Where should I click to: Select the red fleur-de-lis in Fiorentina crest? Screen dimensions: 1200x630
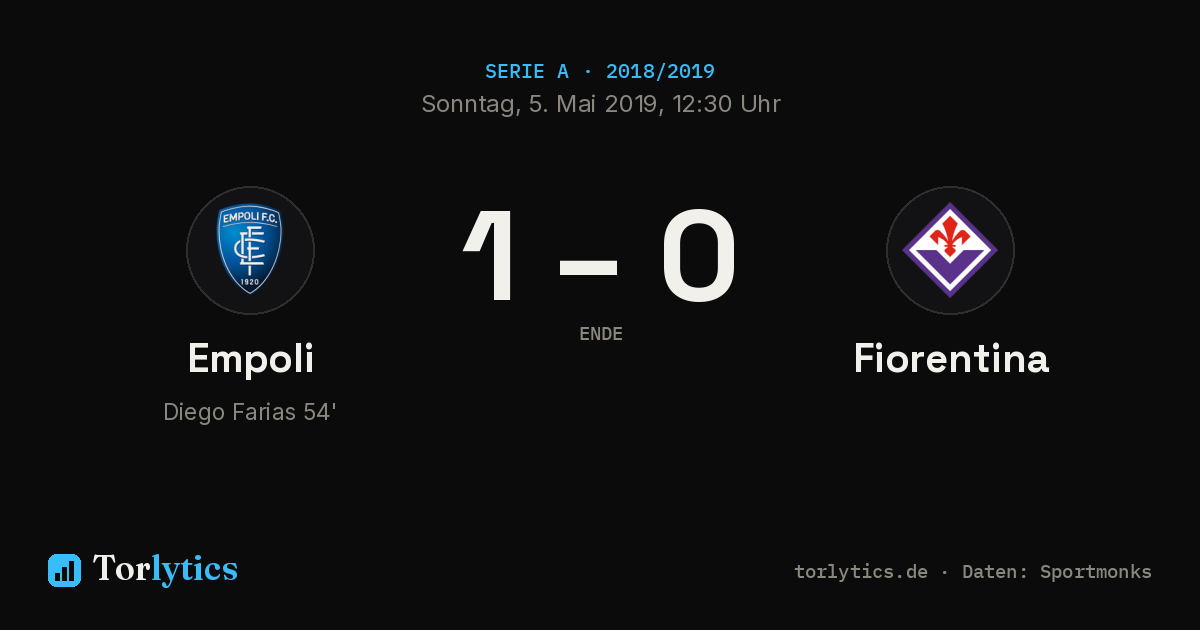(950, 237)
